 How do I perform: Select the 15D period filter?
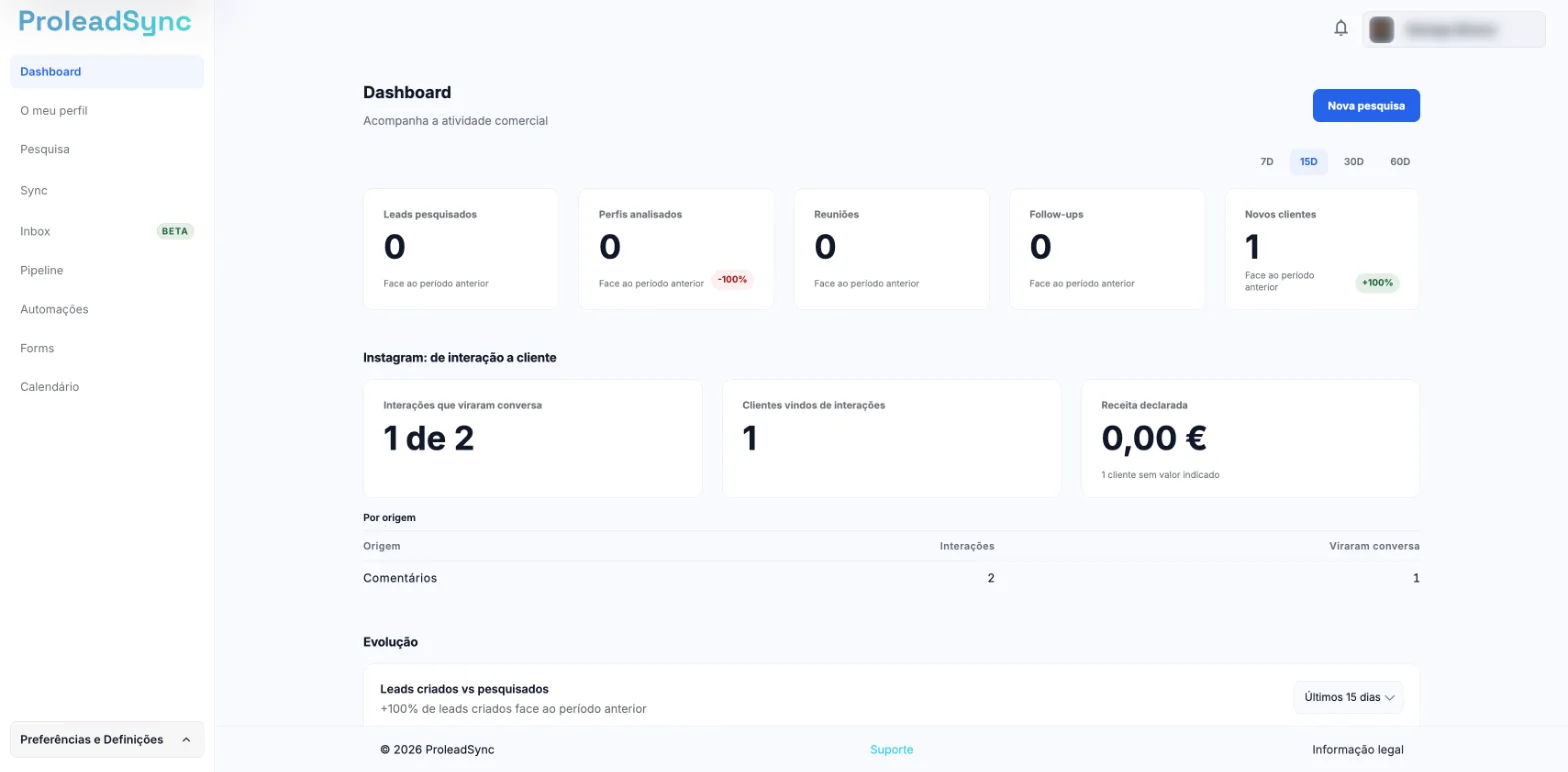(x=1308, y=162)
